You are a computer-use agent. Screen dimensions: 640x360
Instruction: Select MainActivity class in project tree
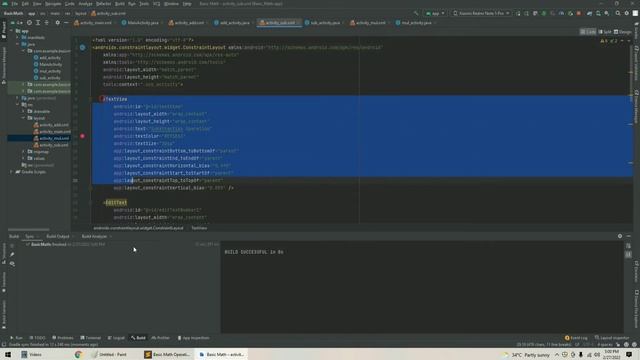click(48, 64)
